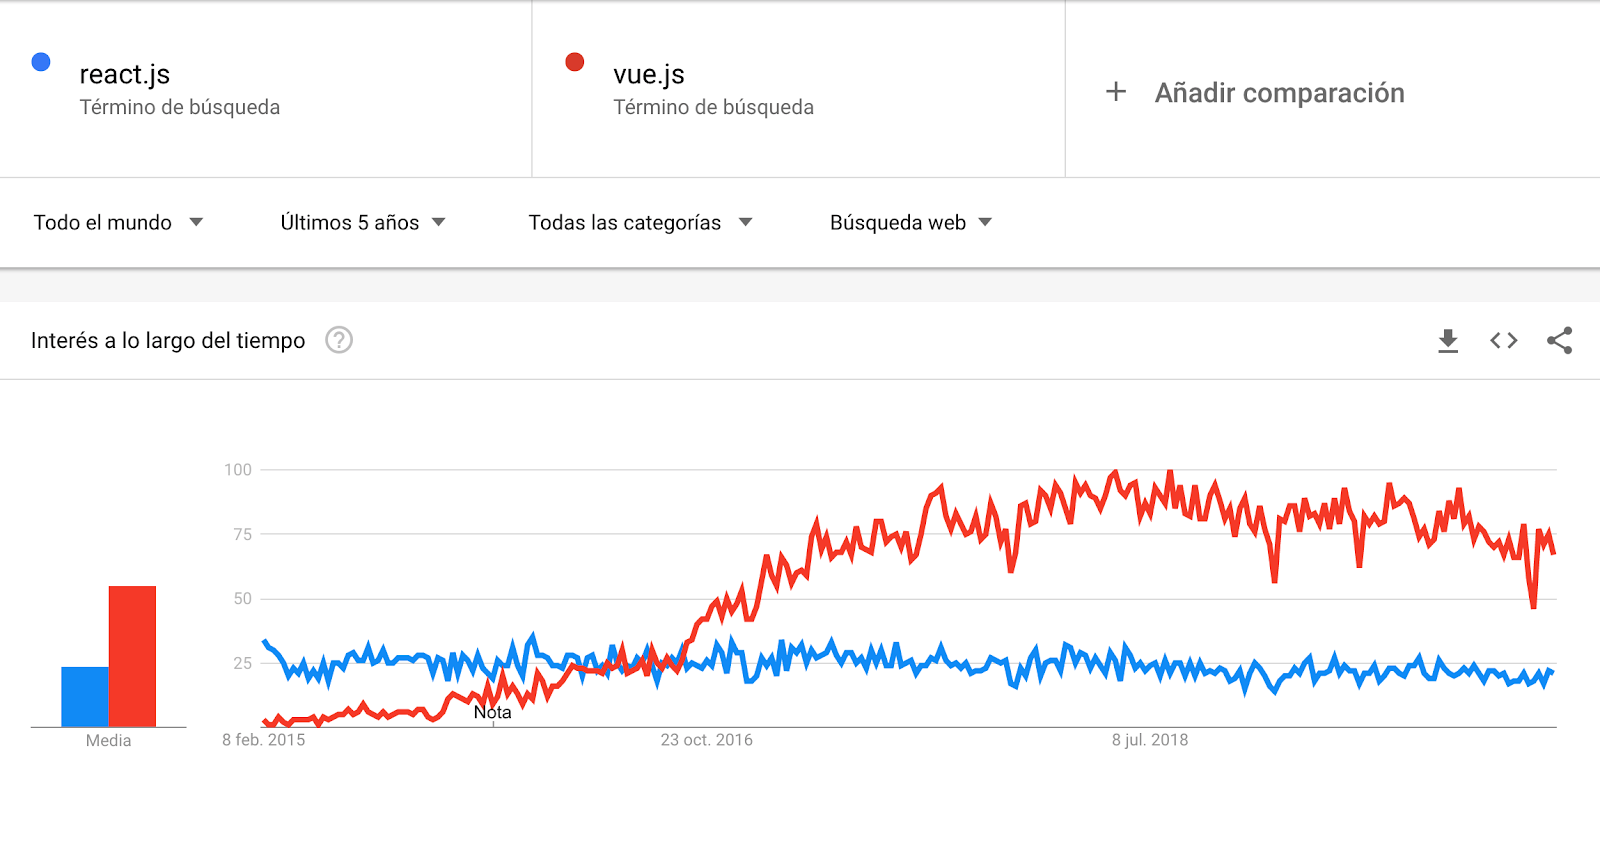Image resolution: width=1600 pixels, height=845 pixels.
Task: Open the Todo el mundo region dropdown
Action: point(118,222)
